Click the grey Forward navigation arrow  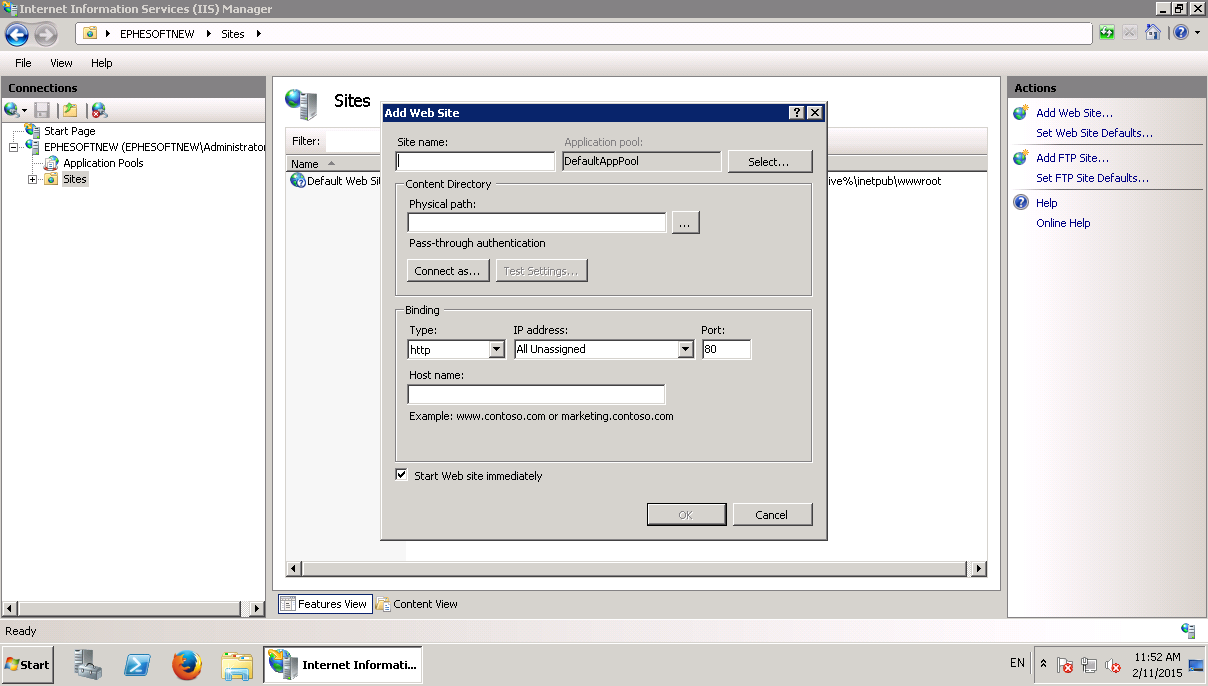(x=46, y=34)
